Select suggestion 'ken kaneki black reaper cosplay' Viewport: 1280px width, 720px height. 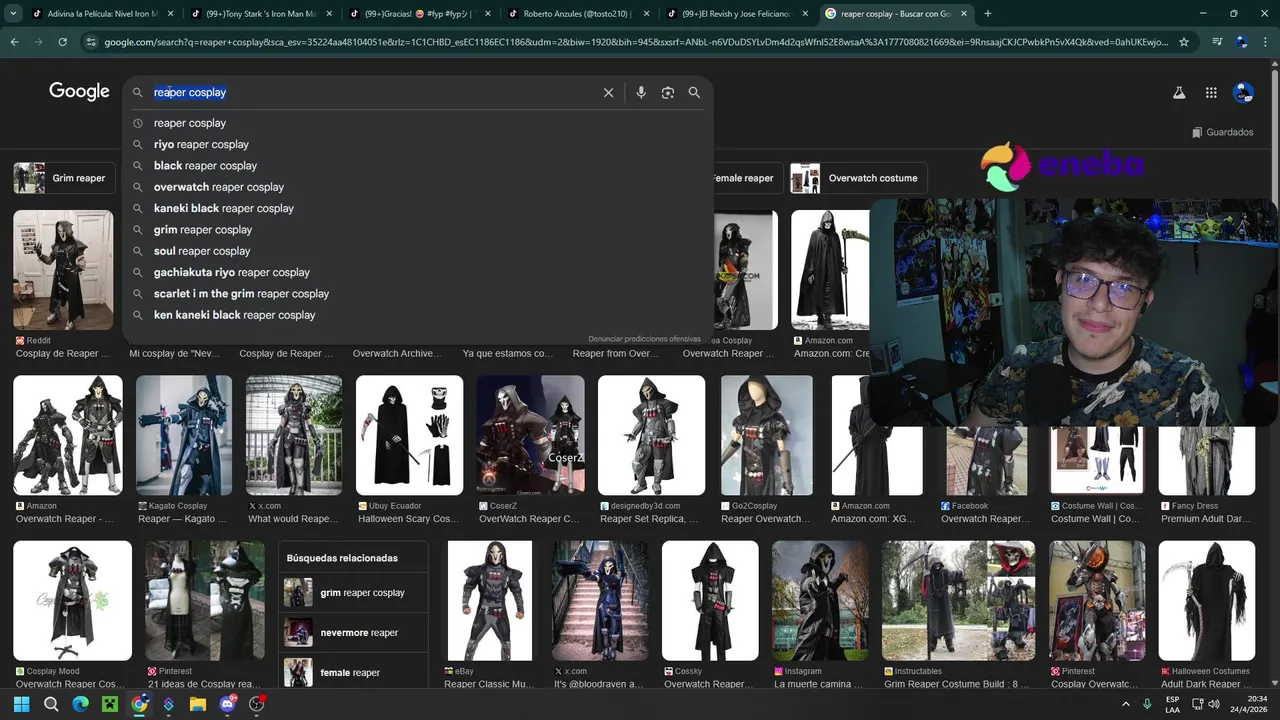point(417,315)
